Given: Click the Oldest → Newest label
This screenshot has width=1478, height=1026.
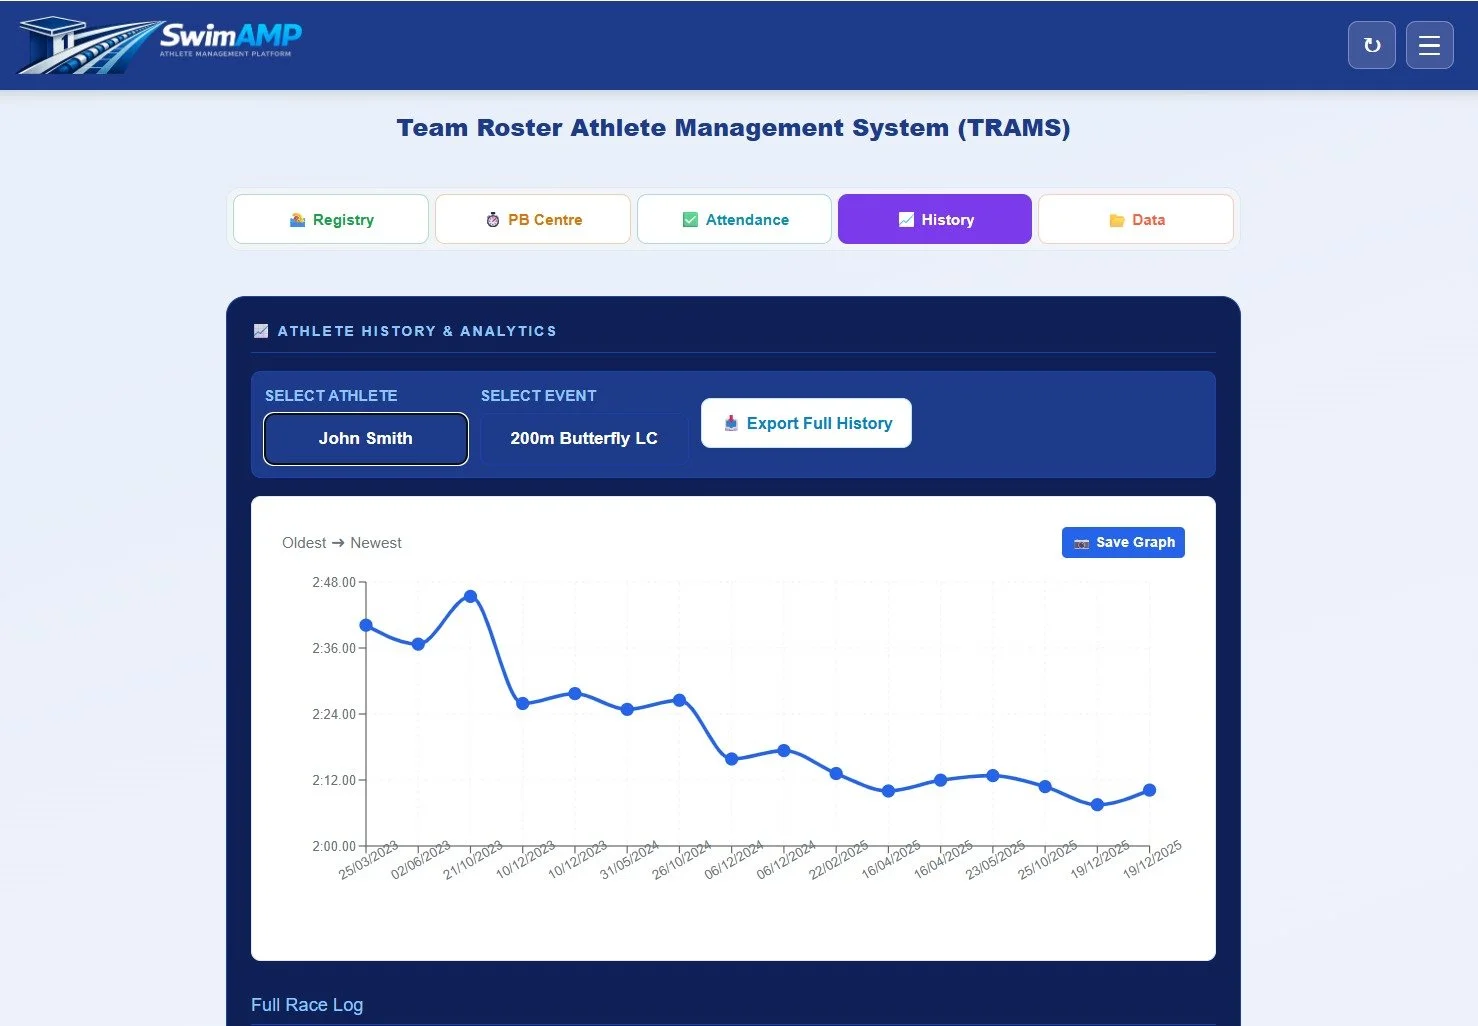Looking at the screenshot, I should 342,543.
